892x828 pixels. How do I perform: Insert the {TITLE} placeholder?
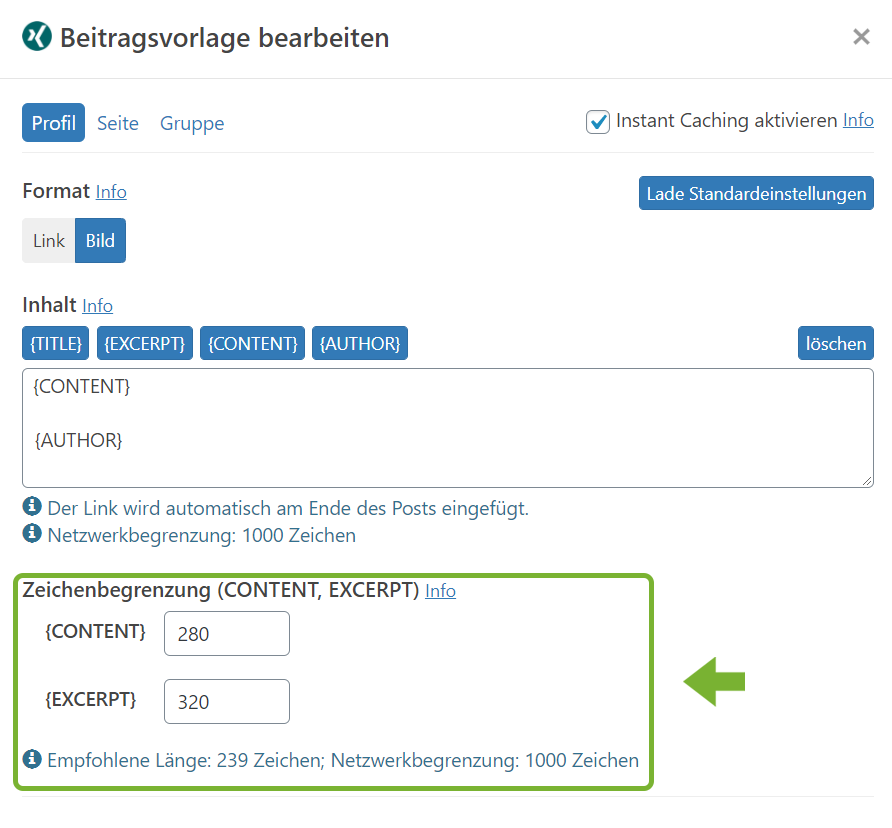[55, 343]
